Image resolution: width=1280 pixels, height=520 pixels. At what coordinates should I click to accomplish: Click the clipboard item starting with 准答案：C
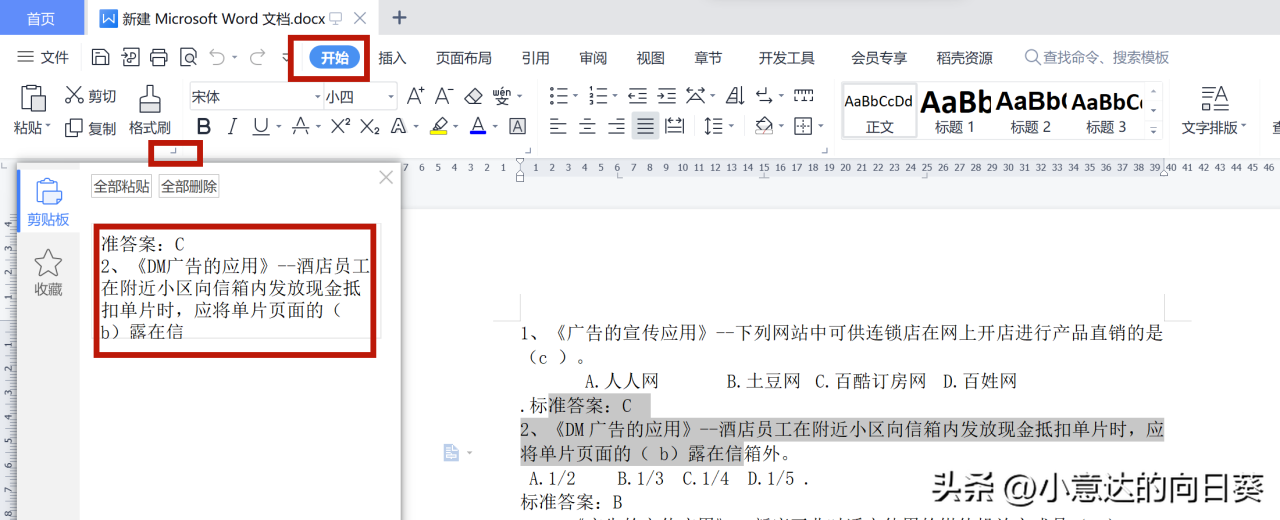(235, 288)
